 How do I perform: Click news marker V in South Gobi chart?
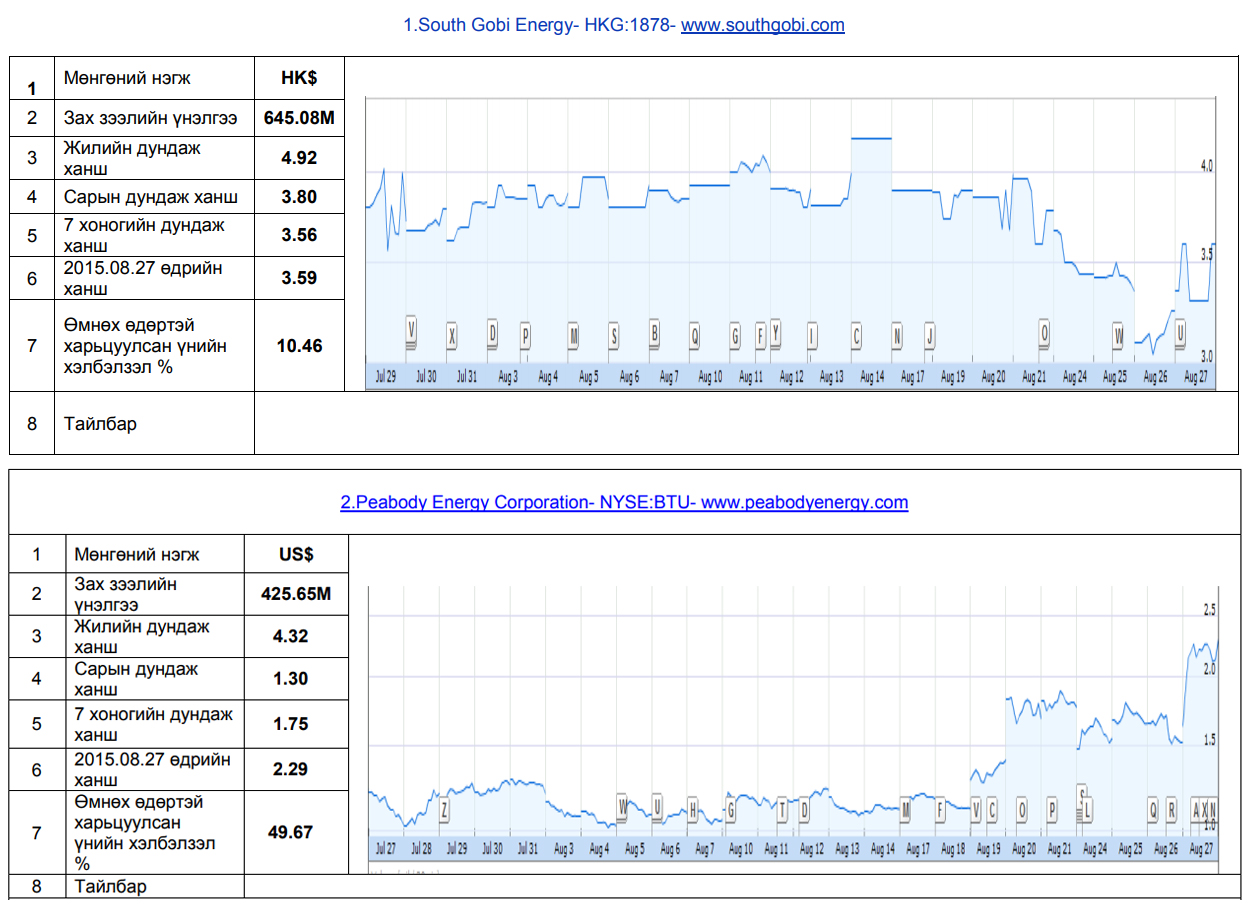tap(411, 330)
